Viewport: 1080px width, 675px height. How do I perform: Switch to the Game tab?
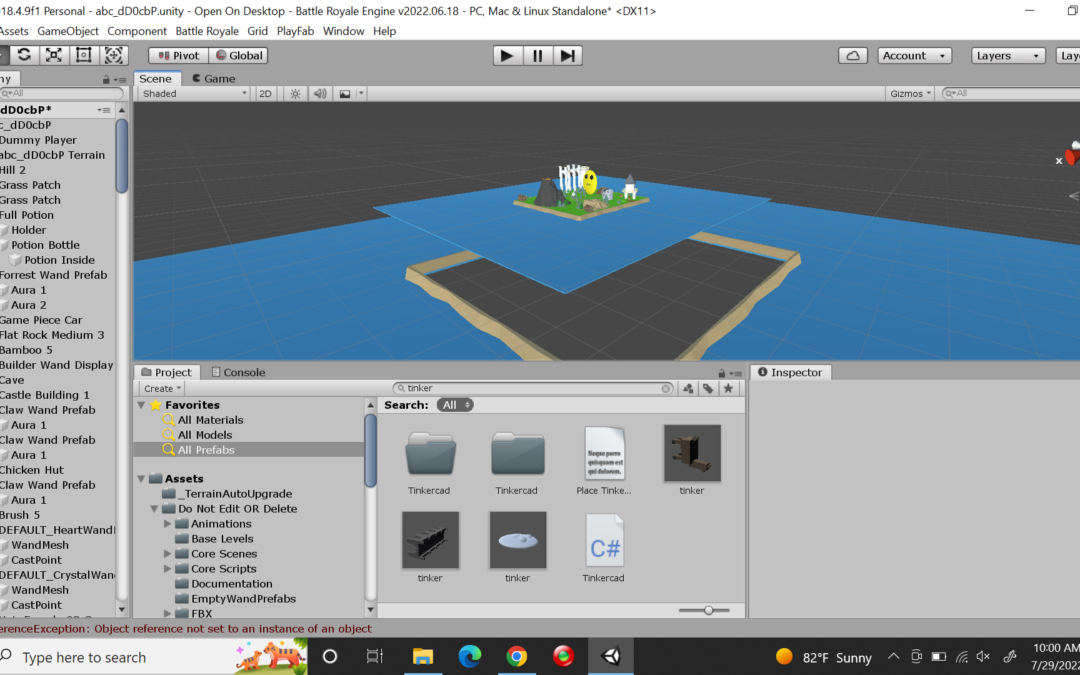click(214, 79)
